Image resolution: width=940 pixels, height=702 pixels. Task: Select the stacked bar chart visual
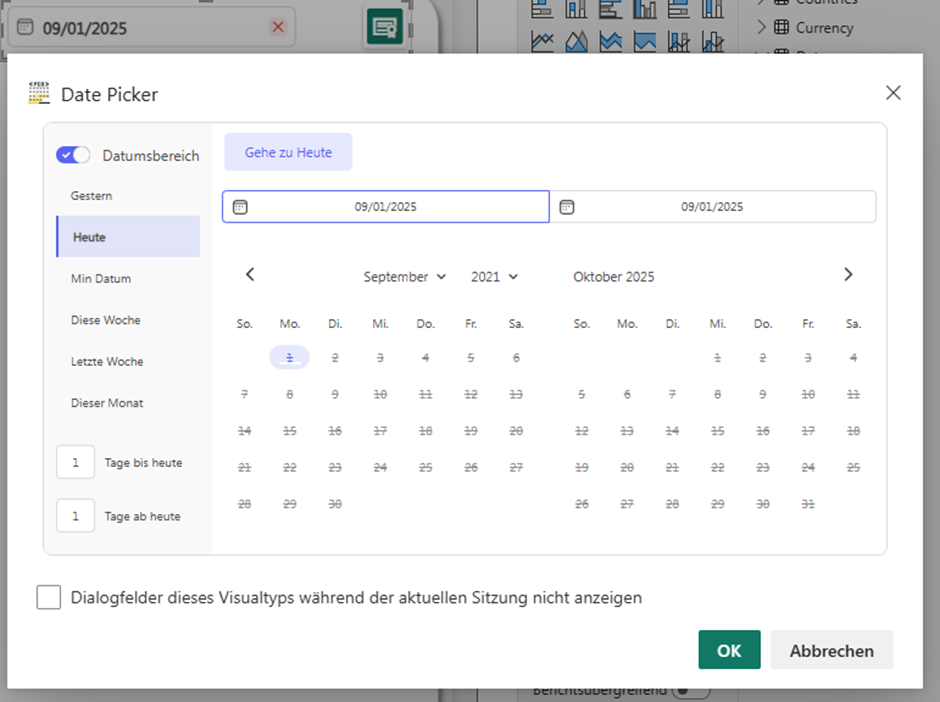point(543,8)
